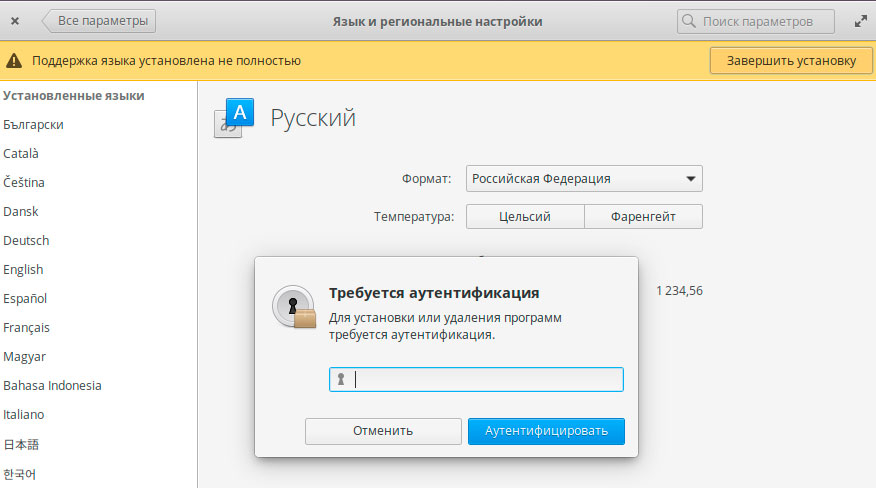The width and height of the screenshot is (876, 488).
Task: Pick Français from the language list
Action: (x=27, y=328)
